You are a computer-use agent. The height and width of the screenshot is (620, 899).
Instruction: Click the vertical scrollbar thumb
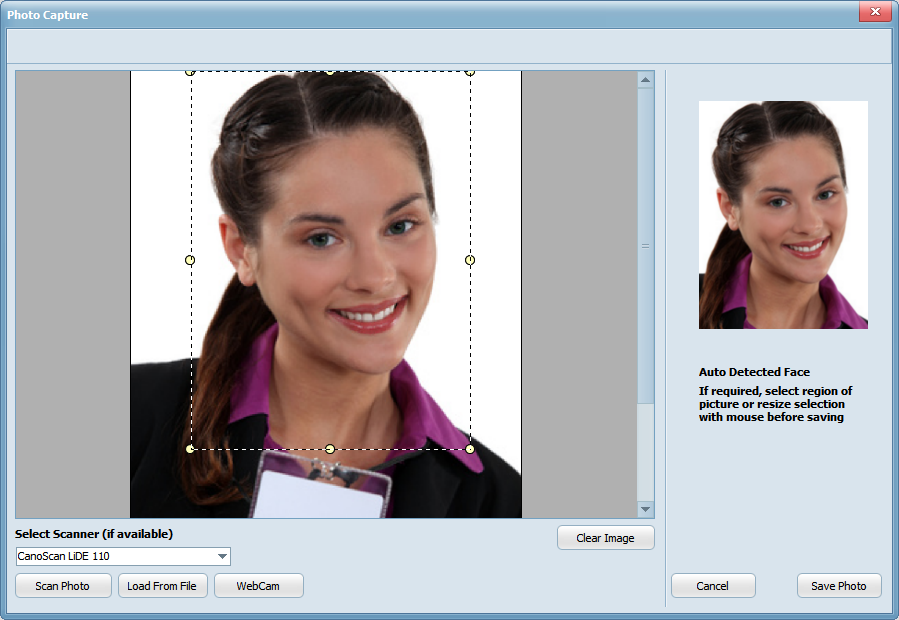(x=645, y=245)
